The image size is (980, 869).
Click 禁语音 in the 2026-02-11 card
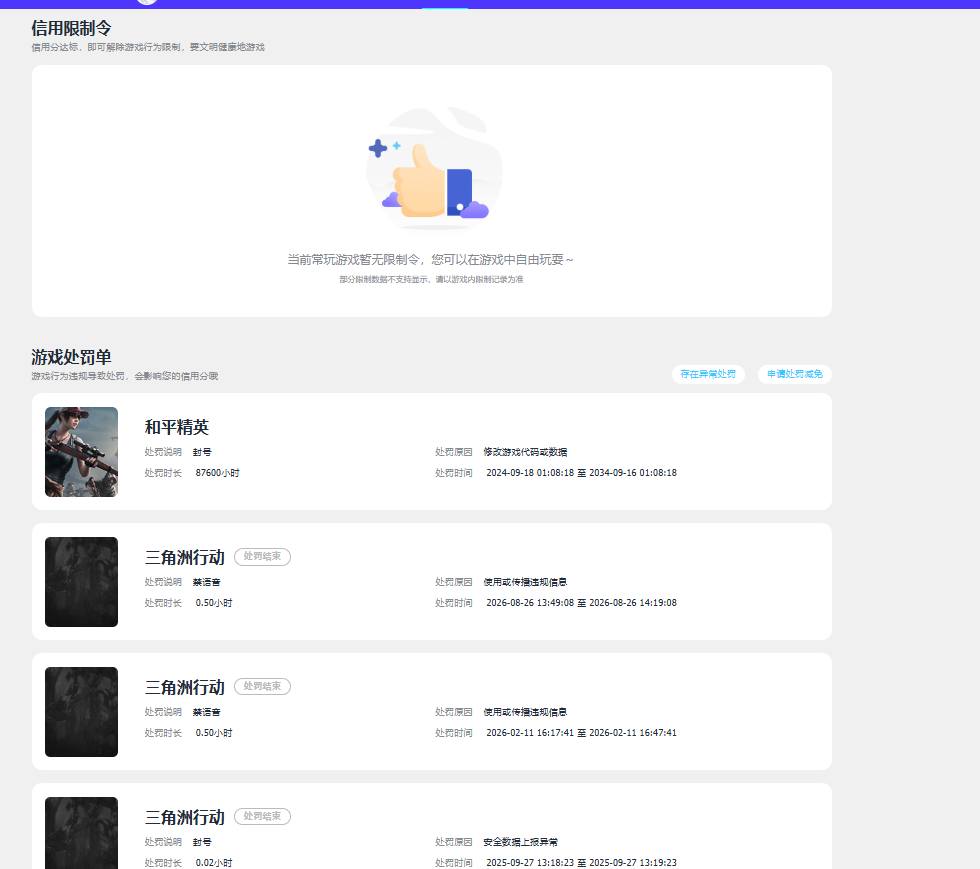[206, 712]
